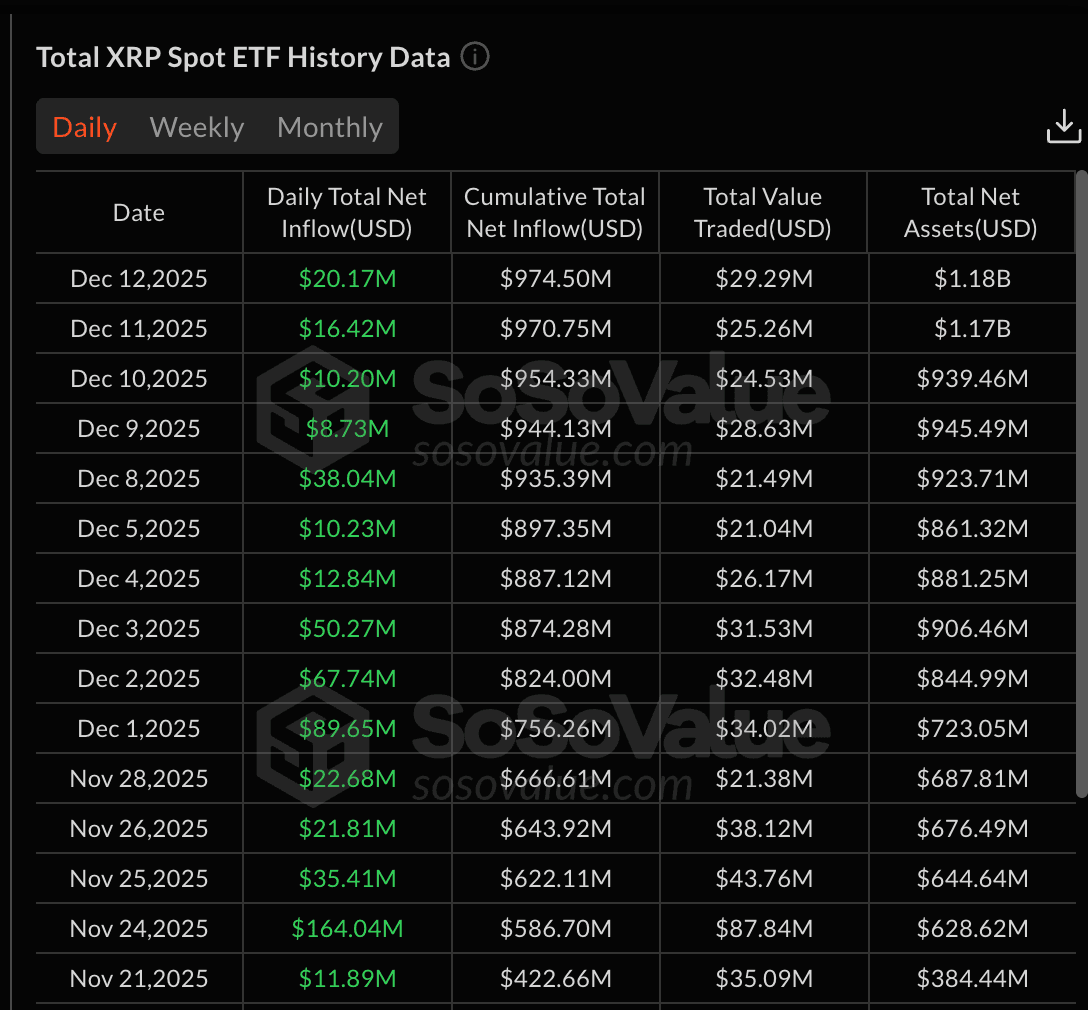The image size is (1088, 1010).
Task: Switch to the Monthly tab
Action: tap(330, 126)
